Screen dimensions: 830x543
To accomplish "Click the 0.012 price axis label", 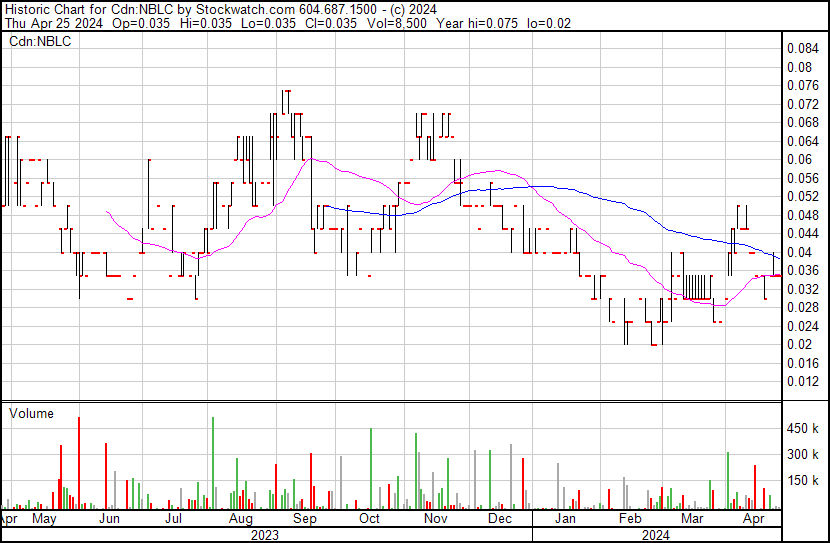I will (802, 382).
